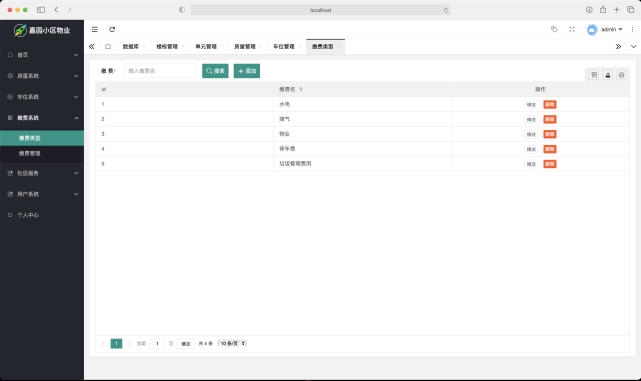The width and height of the screenshot is (641, 381).
Task: Click the rocket logo in sidebar
Action: (20, 30)
